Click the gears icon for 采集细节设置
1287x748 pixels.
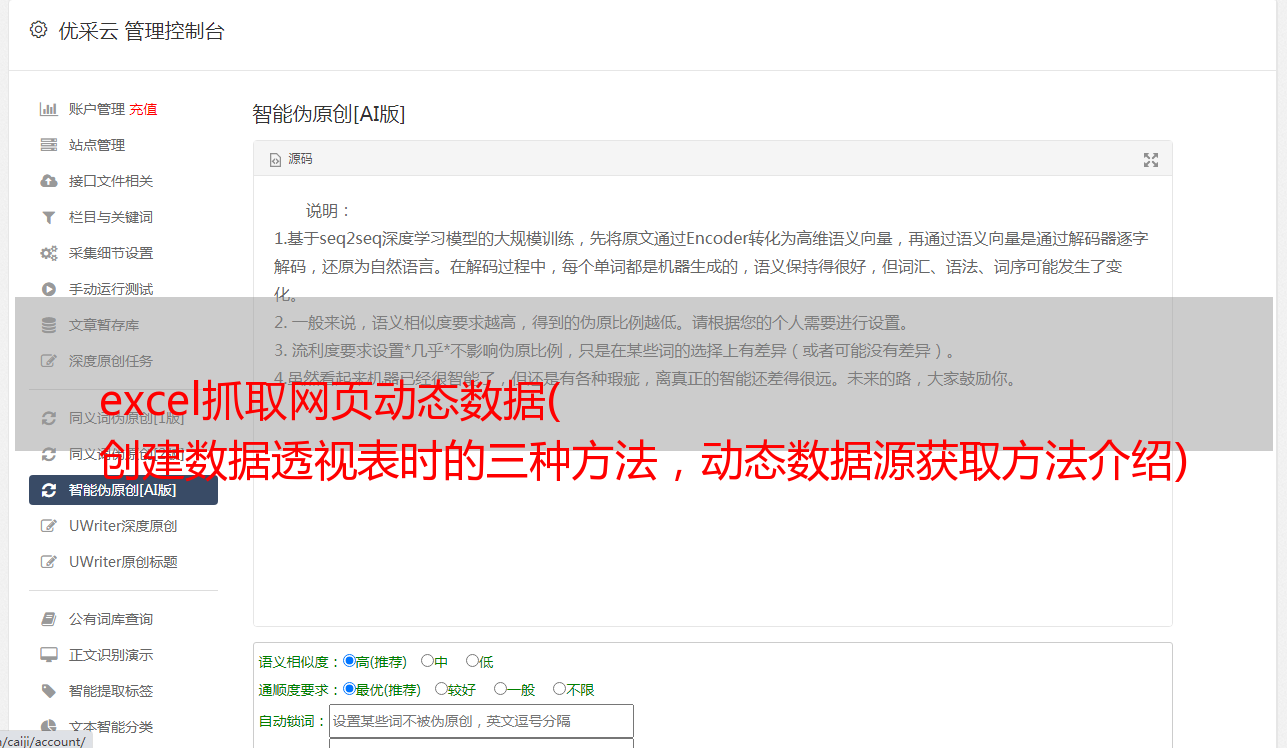tap(48, 253)
